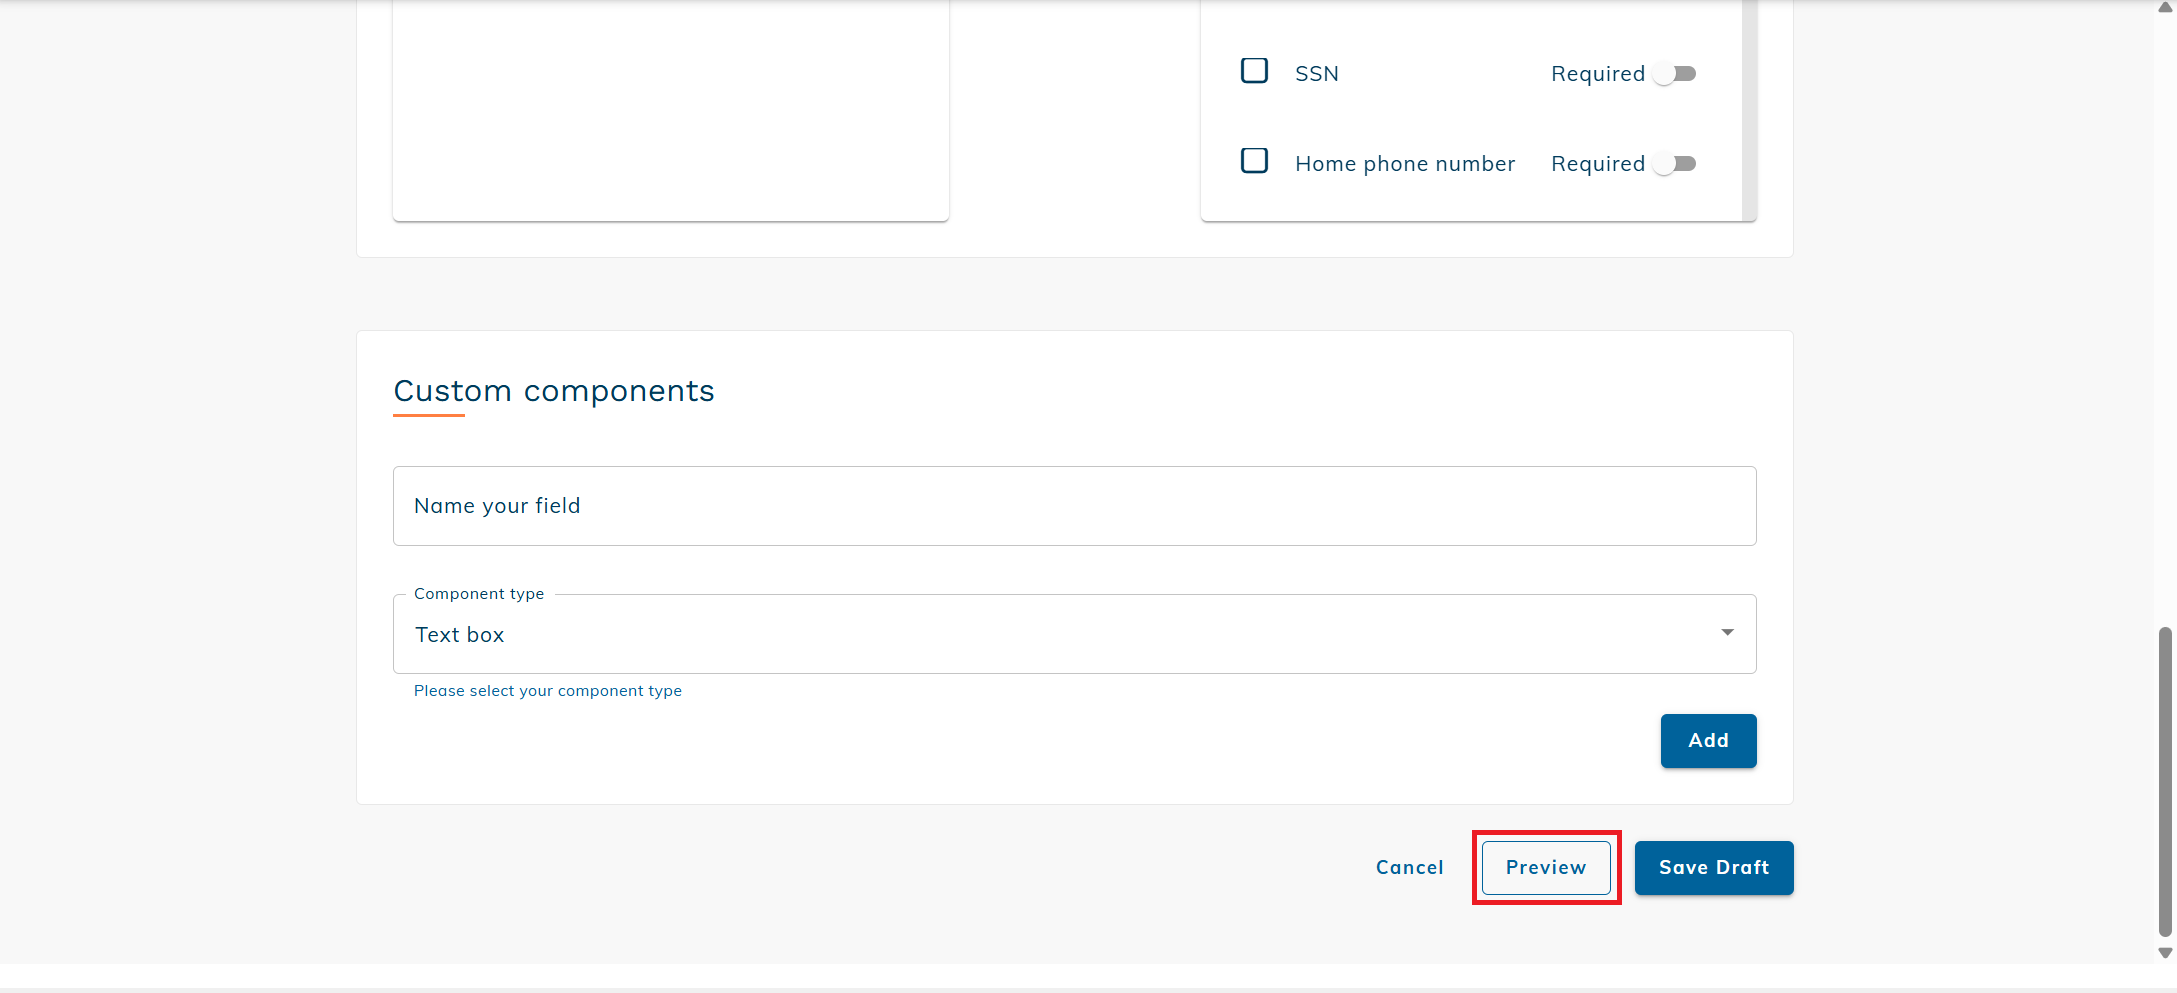Check the Home phone number checkbox

pyautogui.click(x=1253, y=160)
